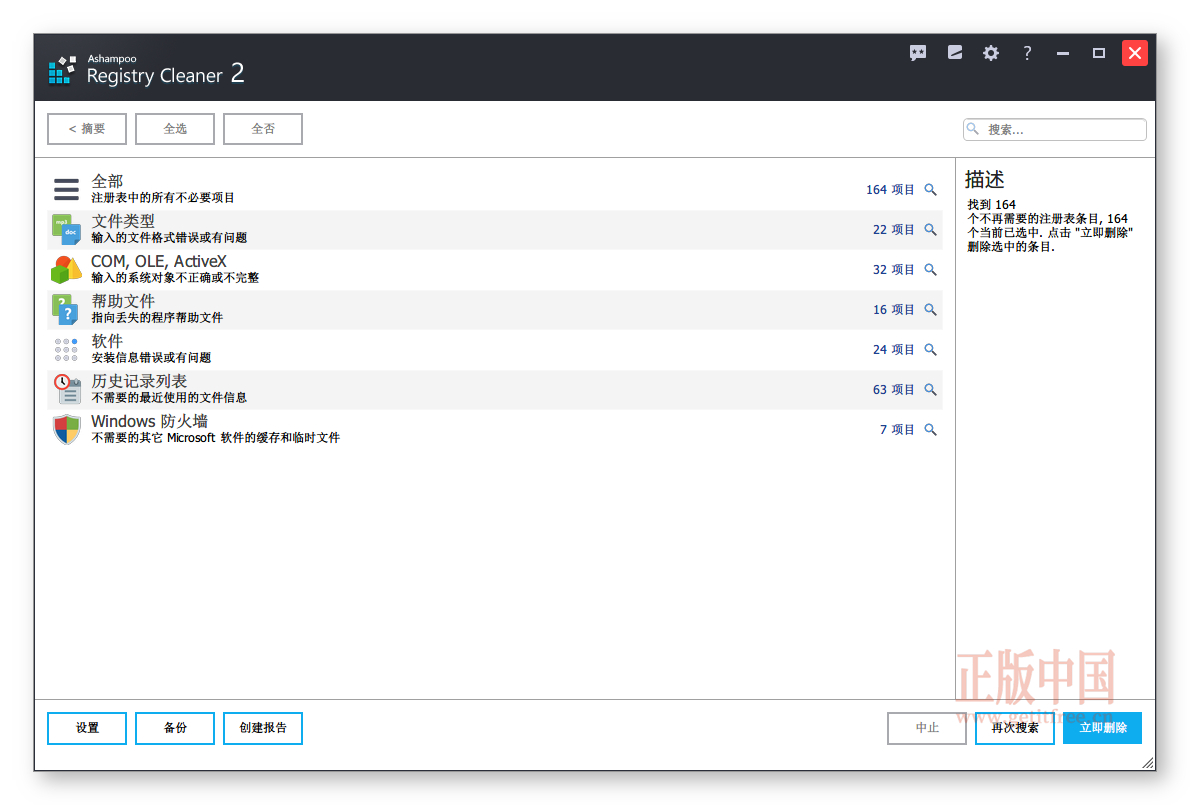Click 再次搜索 to search again

tap(1015, 728)
